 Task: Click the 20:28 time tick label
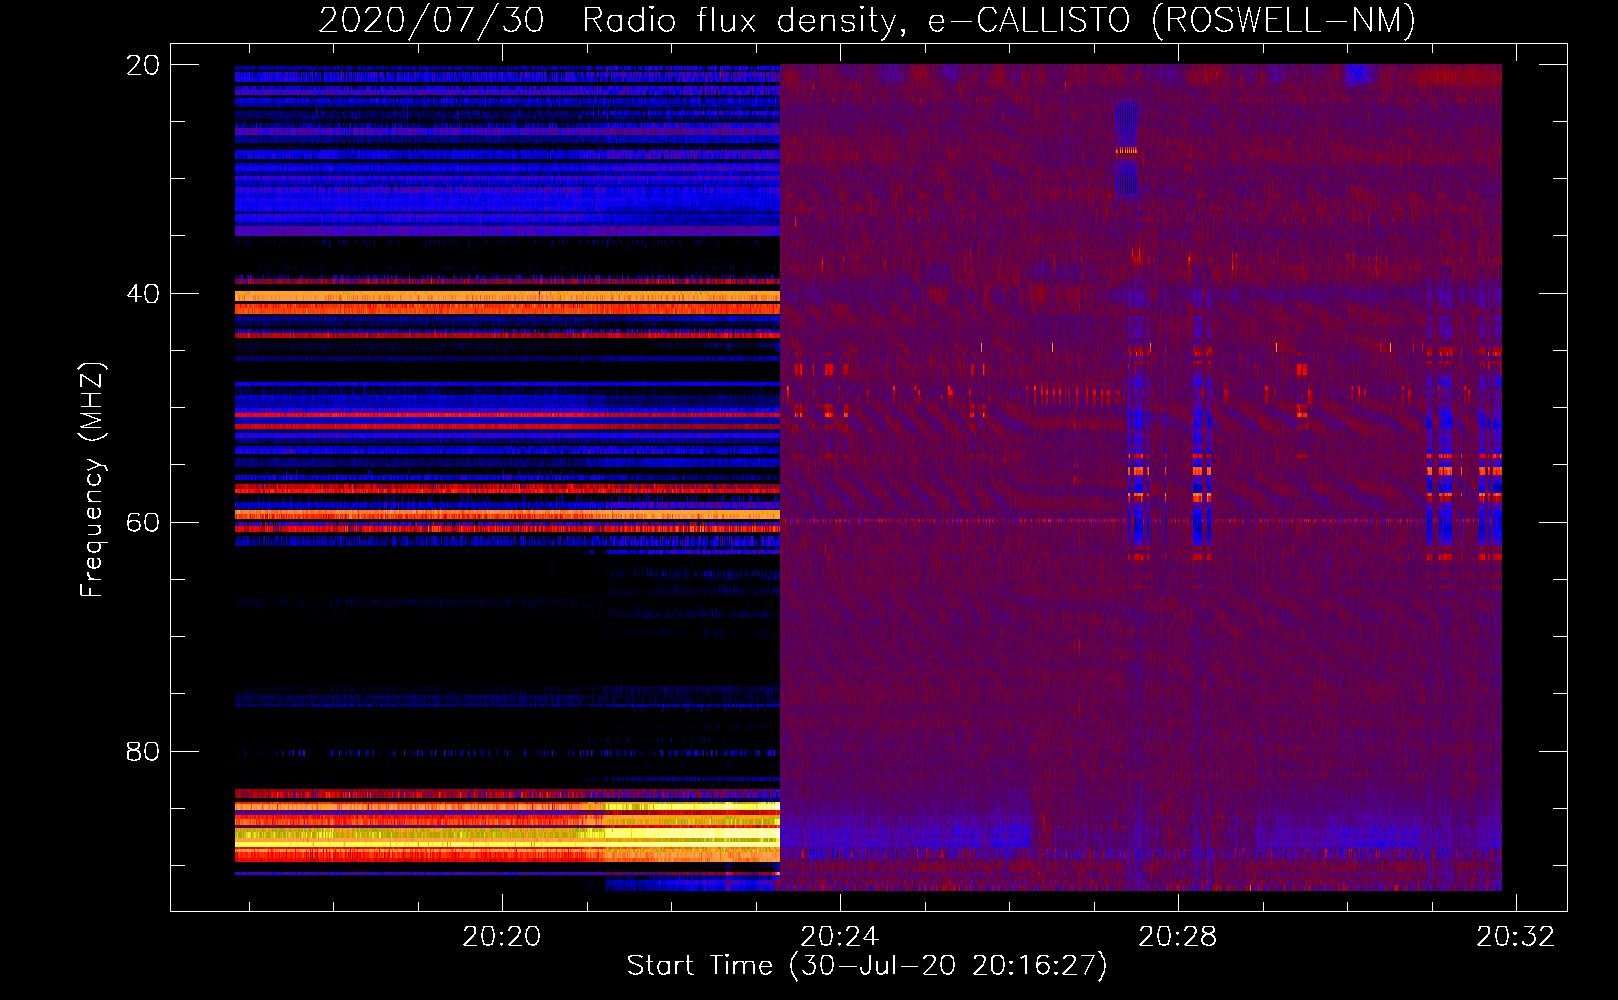point(1178,936)
